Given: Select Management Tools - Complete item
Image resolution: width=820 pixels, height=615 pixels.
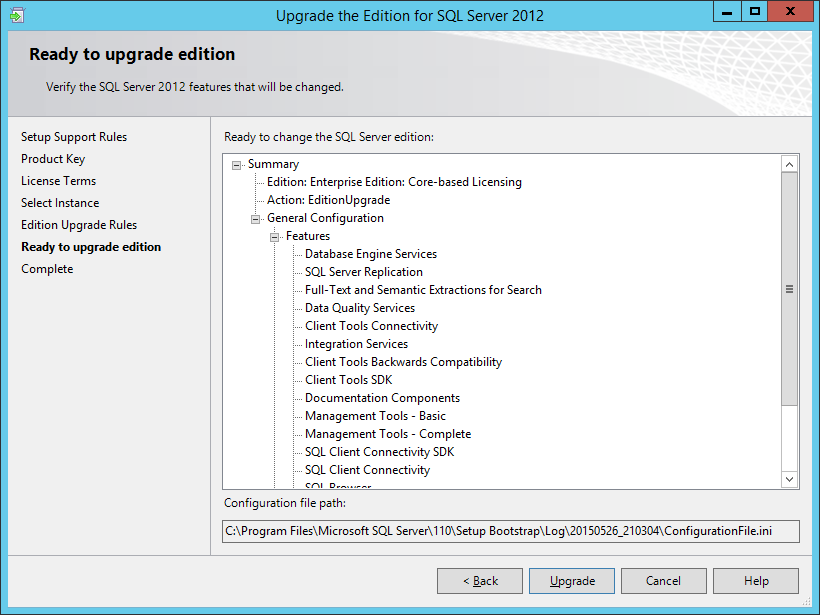Looking at the screenshot, I should (x=387, y=434).
